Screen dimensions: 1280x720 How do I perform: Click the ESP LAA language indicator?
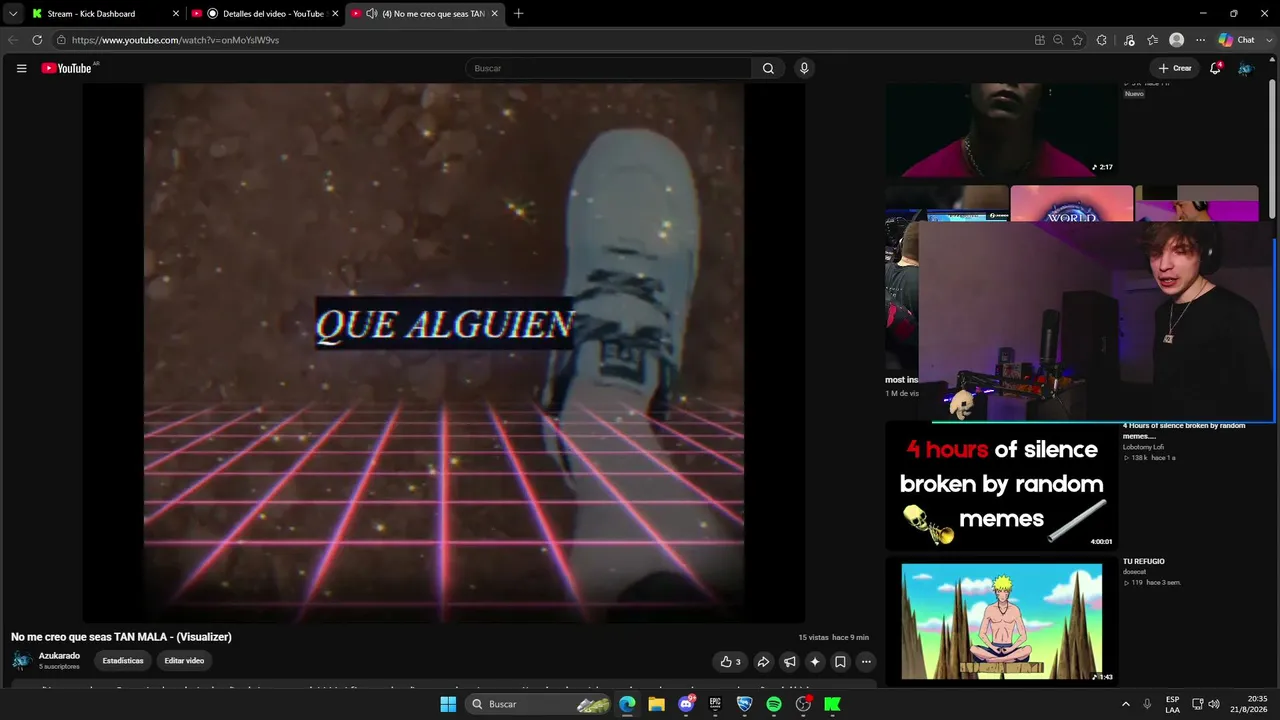[1172, 704]
